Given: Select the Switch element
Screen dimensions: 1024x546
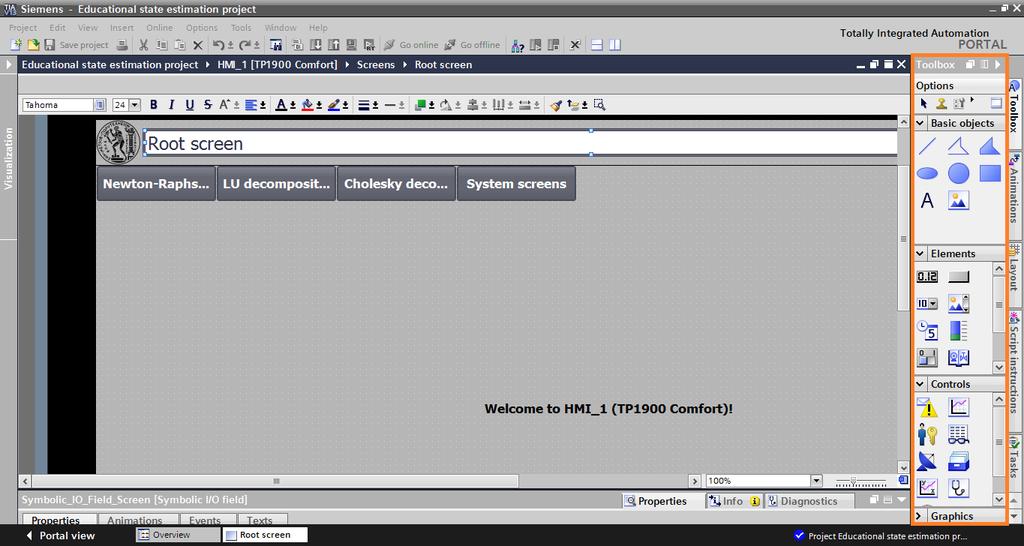Looking at the screenshot, I should tap(927, 357).
